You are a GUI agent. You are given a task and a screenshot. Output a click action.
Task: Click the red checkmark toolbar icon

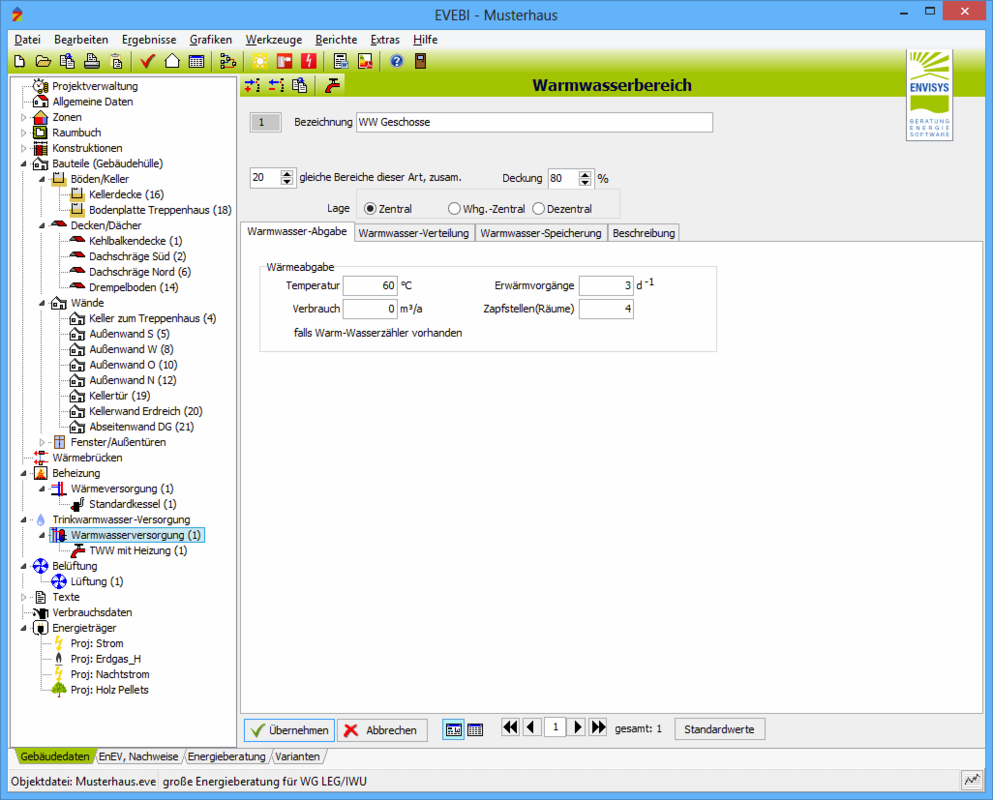coord(148,62)
